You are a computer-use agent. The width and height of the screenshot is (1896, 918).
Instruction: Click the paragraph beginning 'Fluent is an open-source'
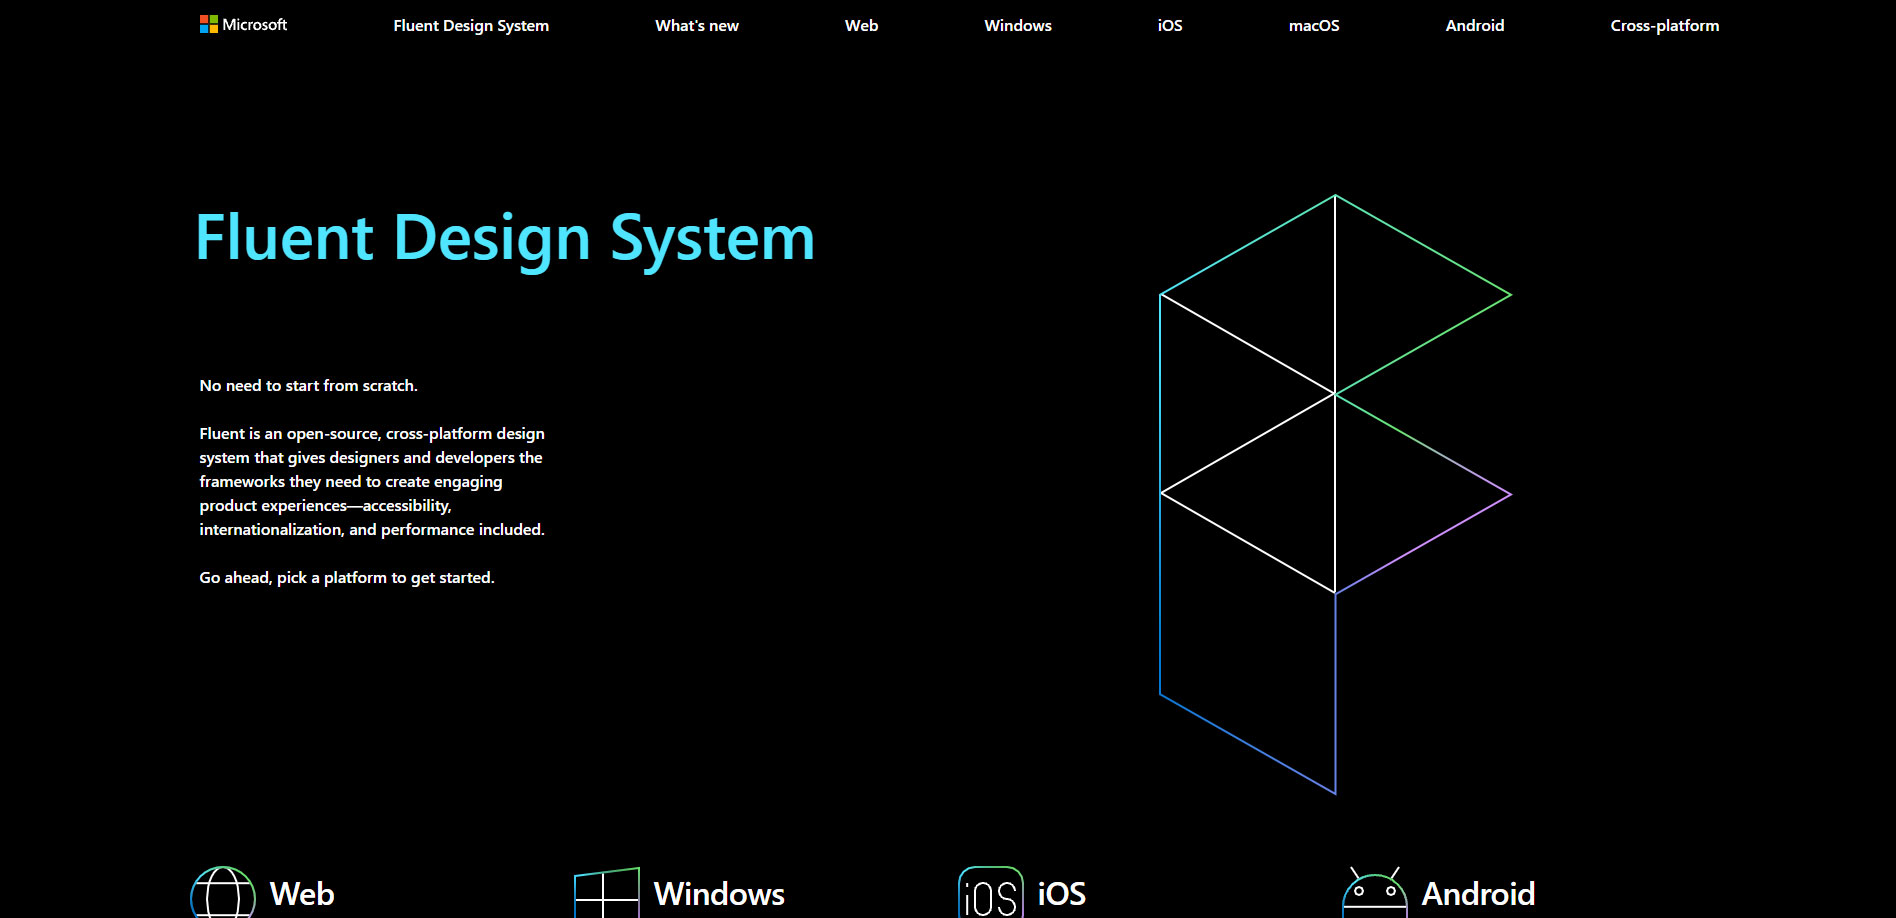[x=372, y=482]
